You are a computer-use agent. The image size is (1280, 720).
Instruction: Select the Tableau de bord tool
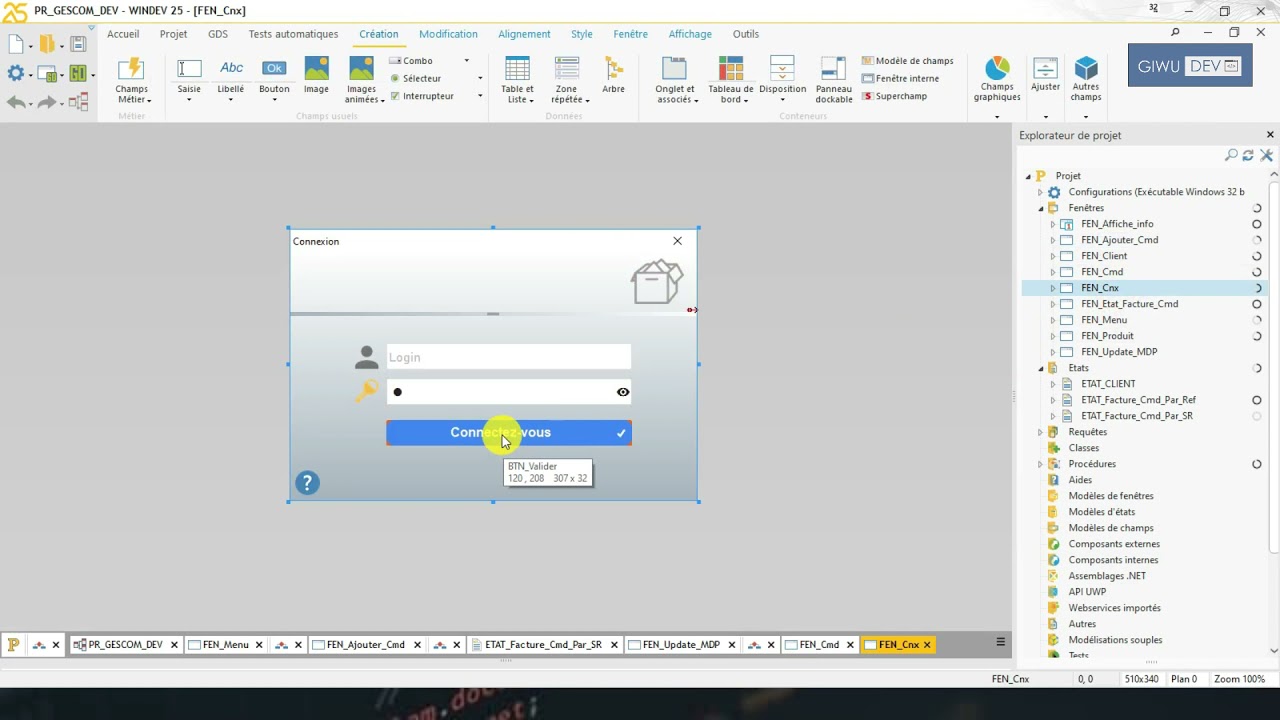pyautogui.click(x=731, y=80)
